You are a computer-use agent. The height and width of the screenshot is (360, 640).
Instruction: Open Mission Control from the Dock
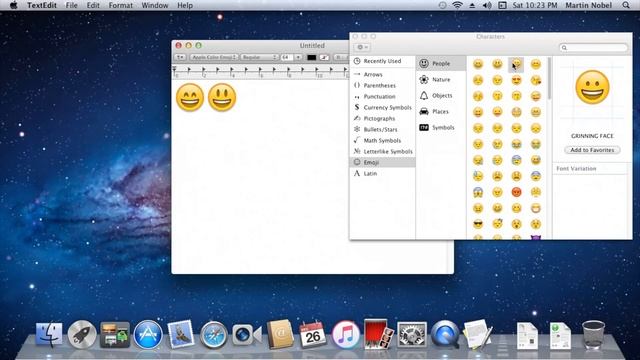tap(115, 335)
